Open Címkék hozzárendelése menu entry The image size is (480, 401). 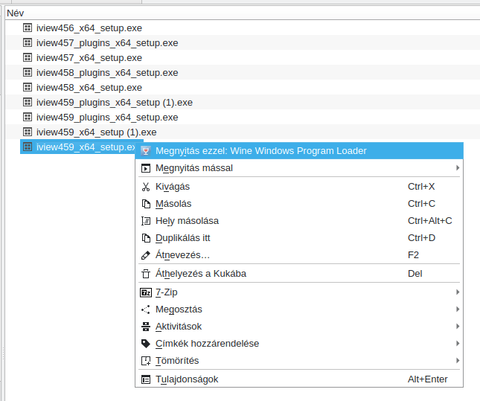[299, 343]
